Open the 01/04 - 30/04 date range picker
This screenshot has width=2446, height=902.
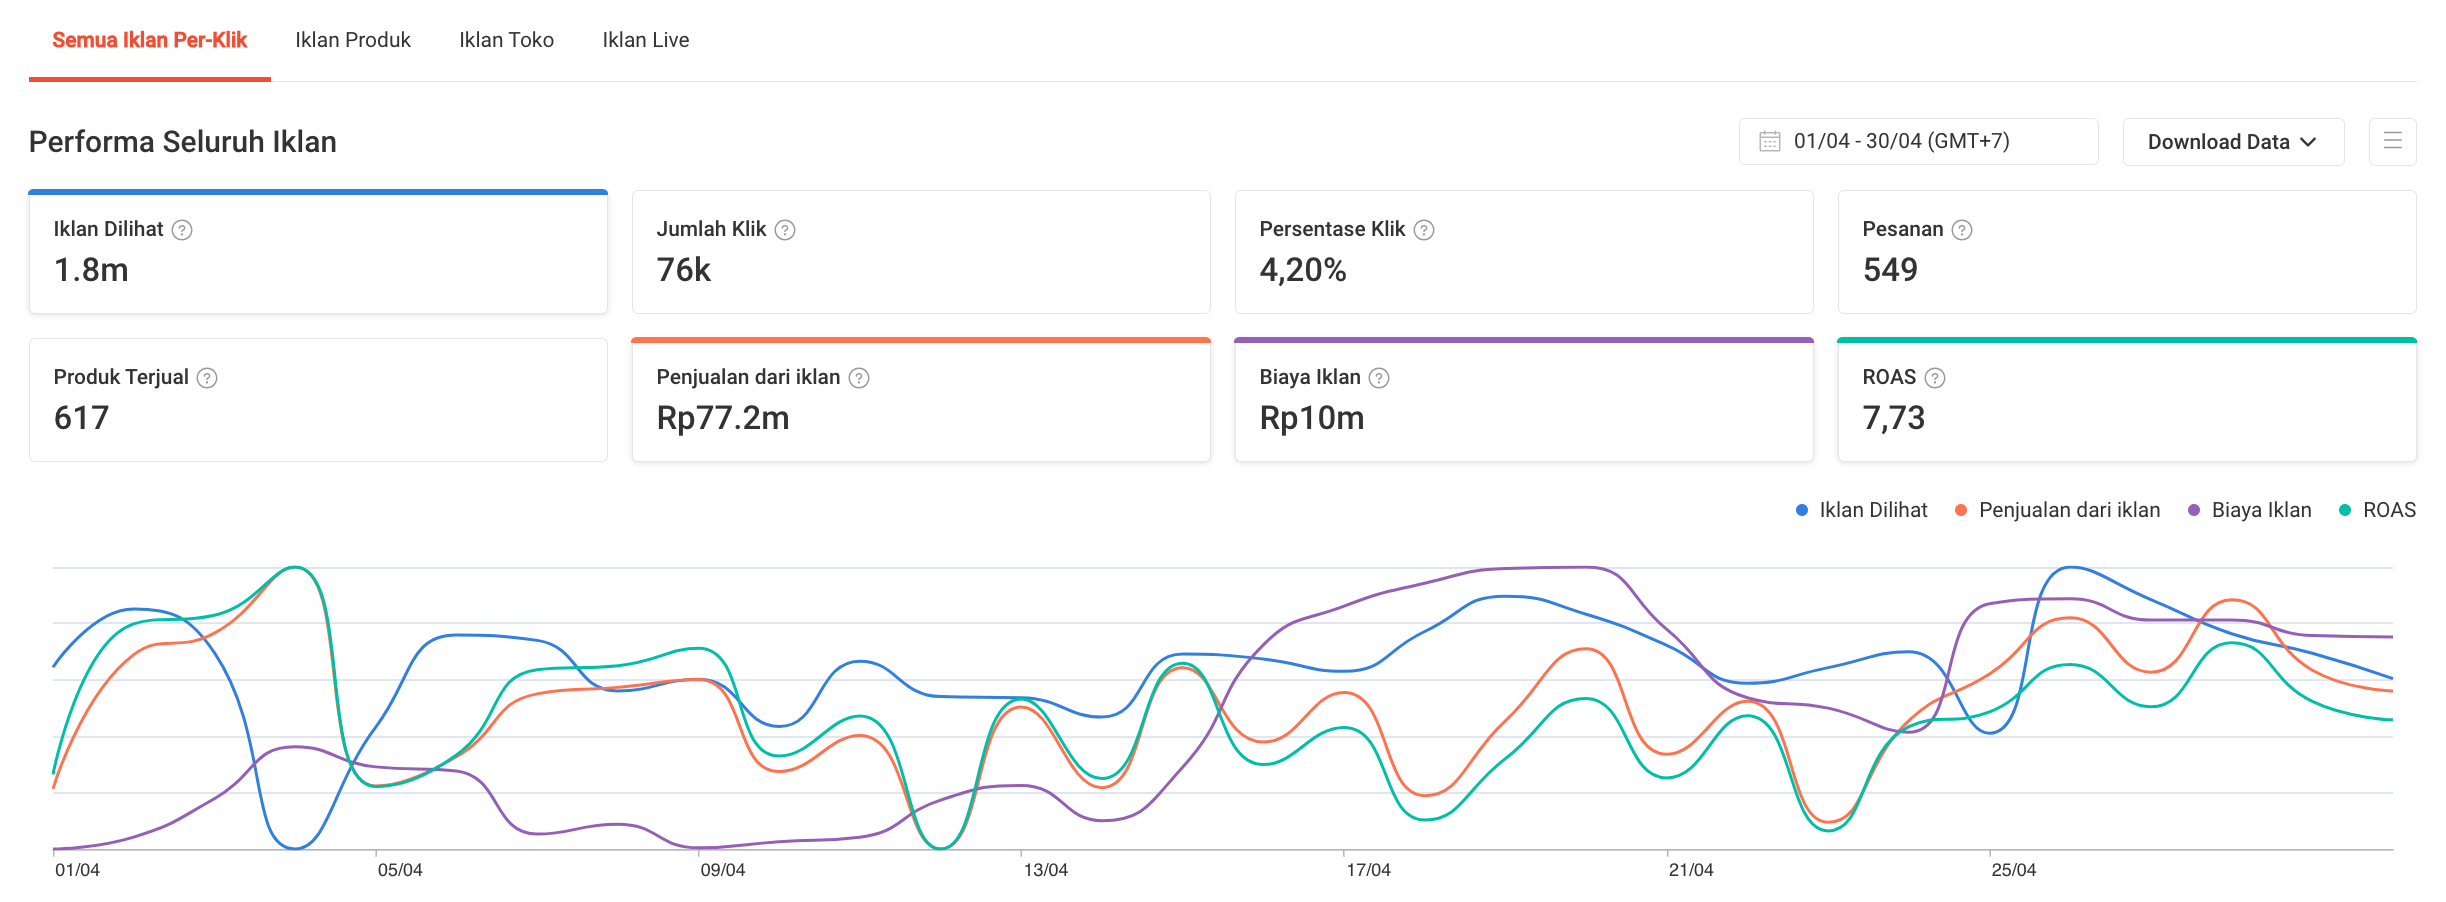point(1917,142)
